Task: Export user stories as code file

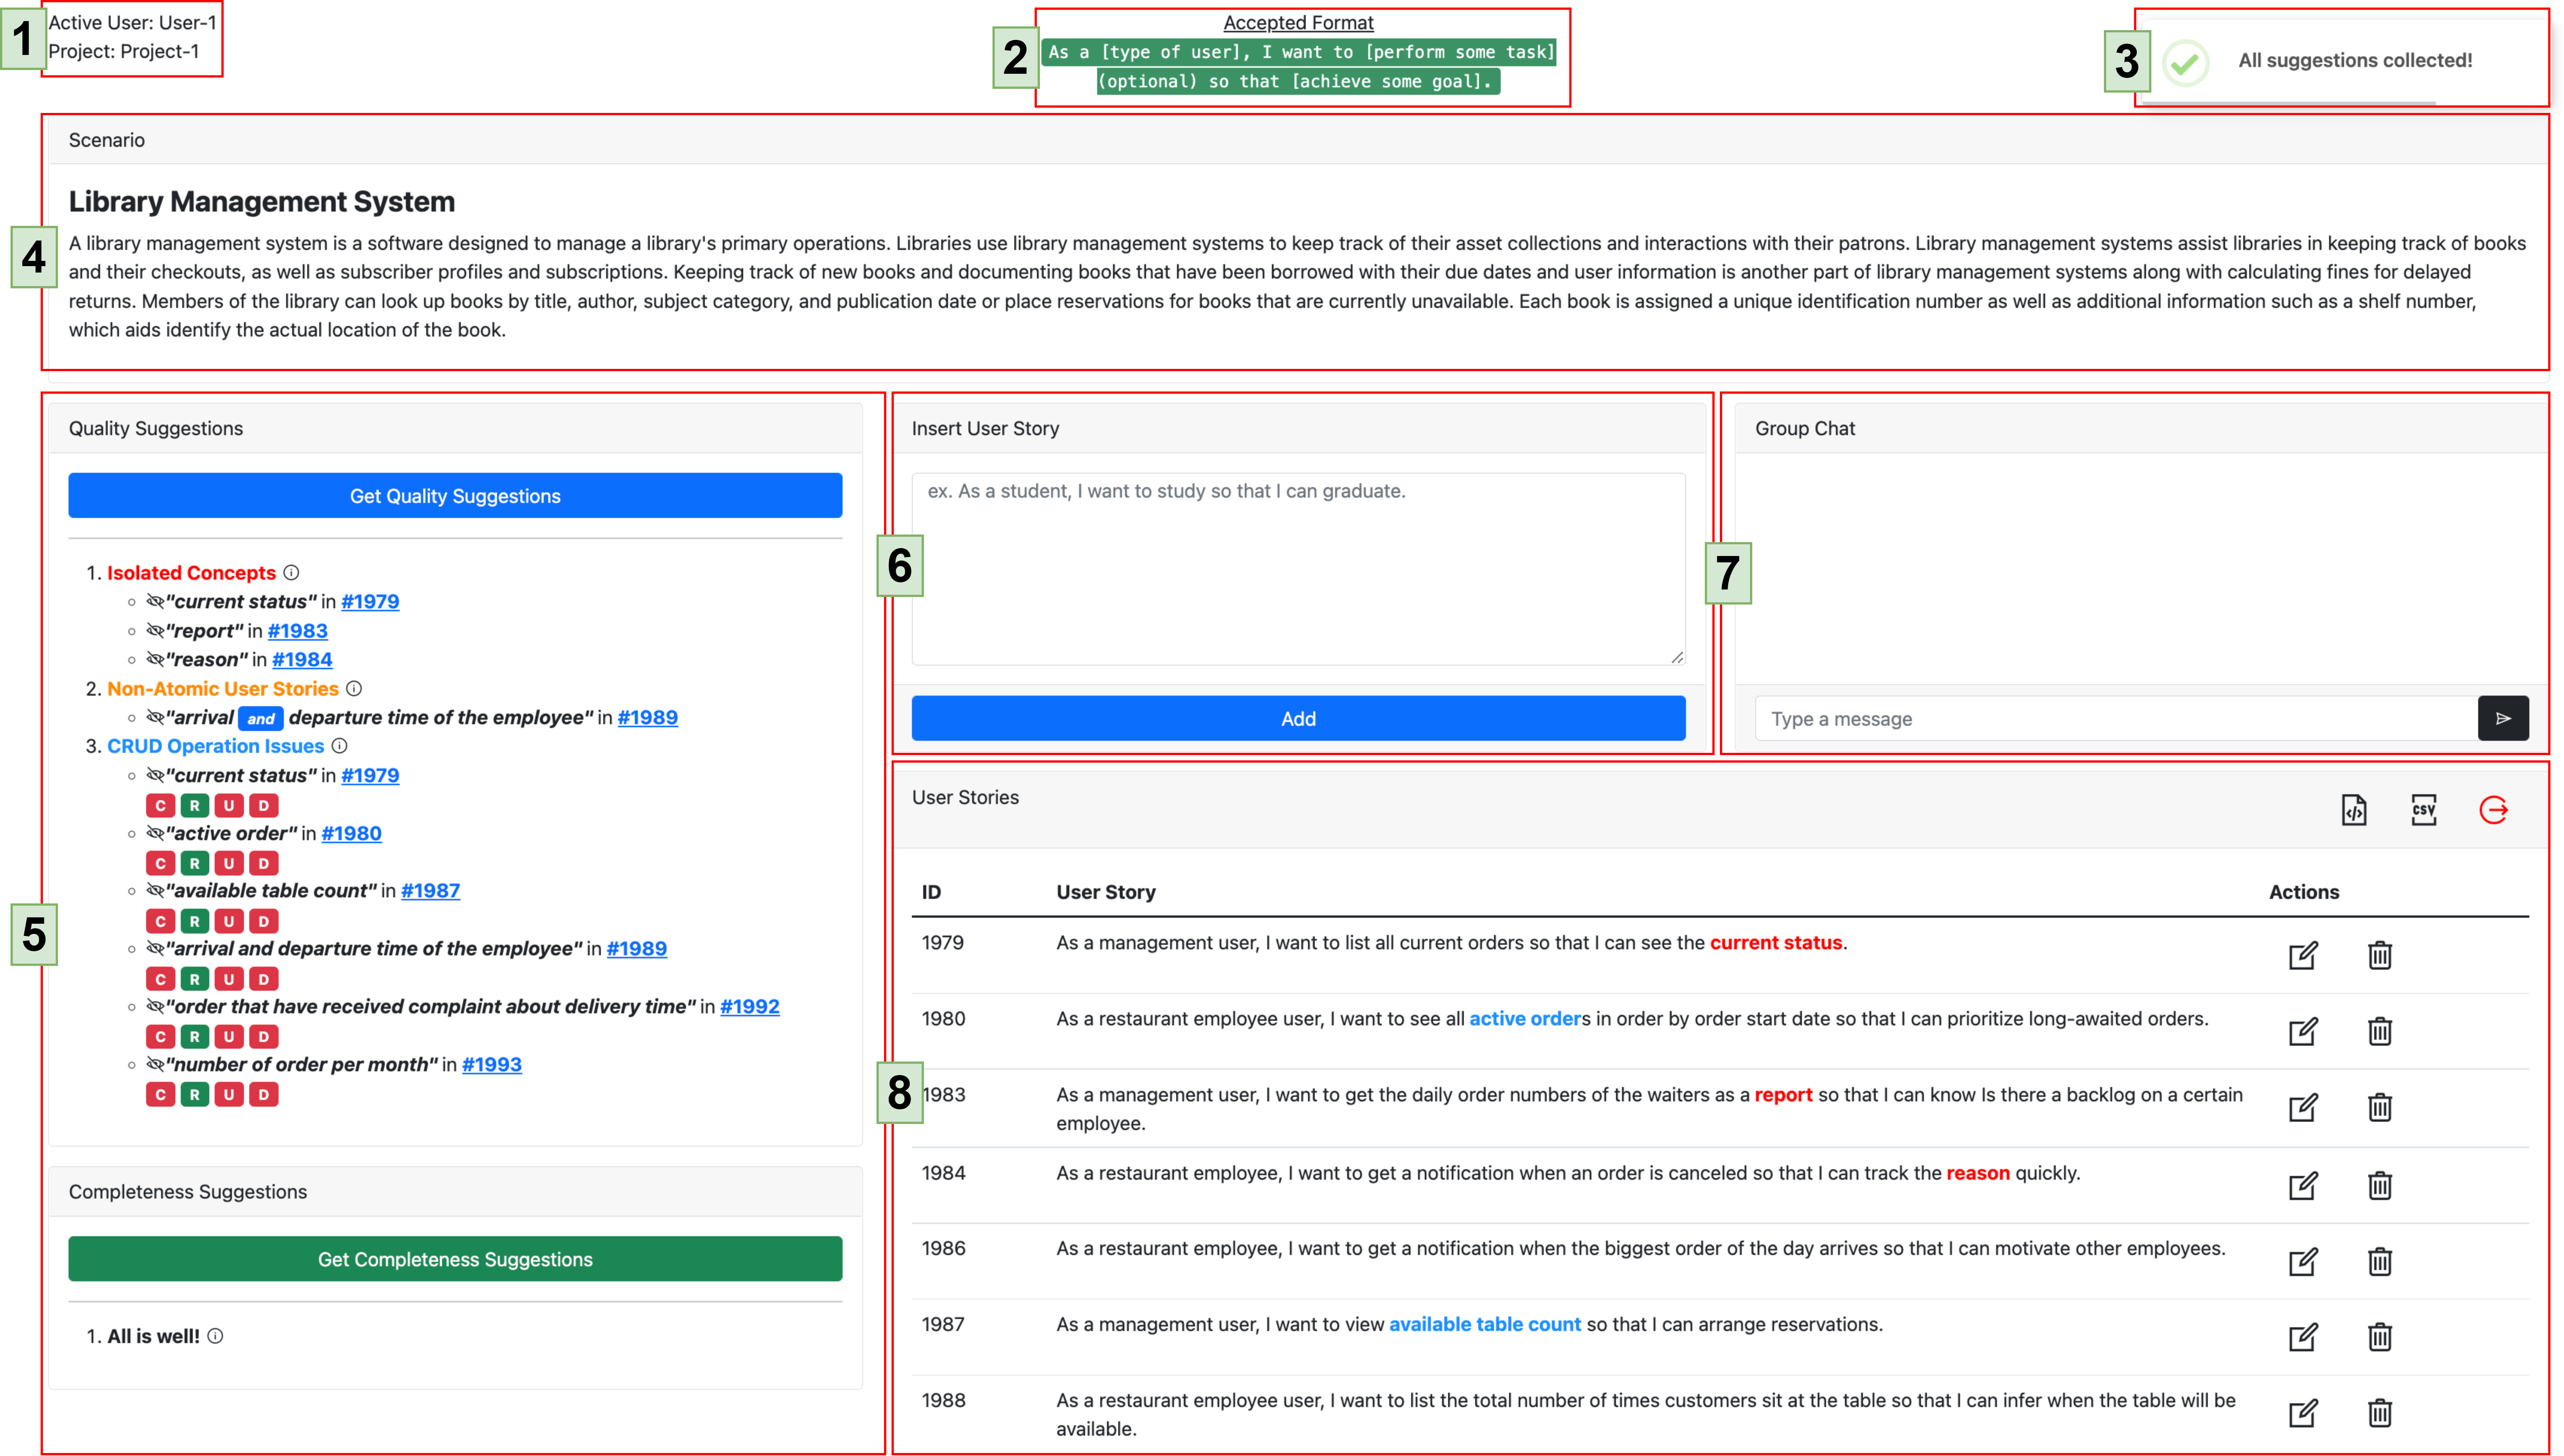Action: (2353, 810)
